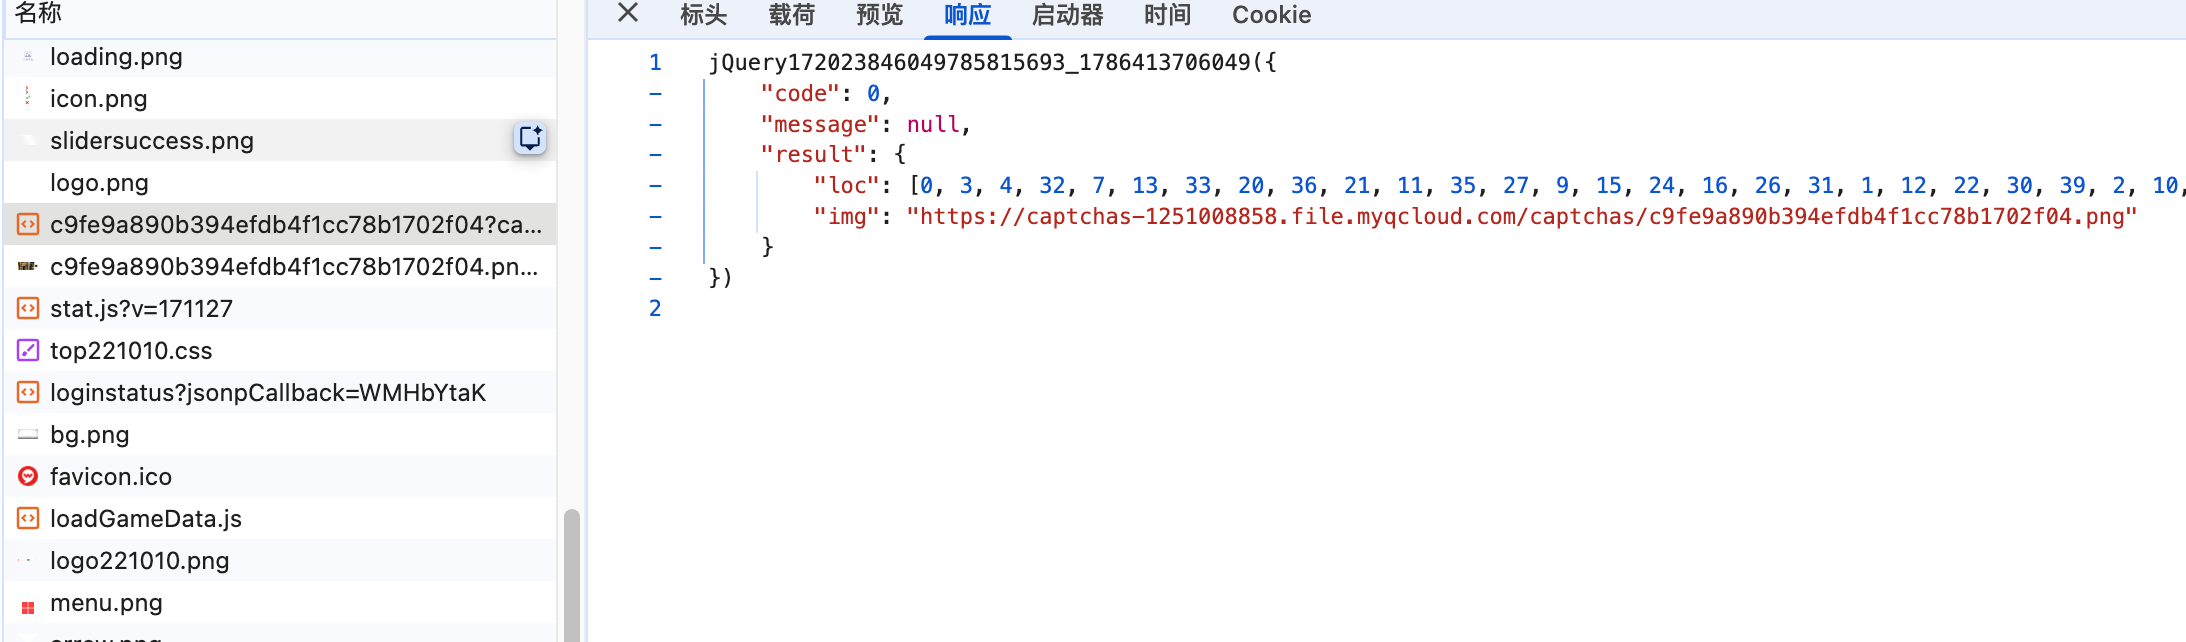The image size is (2186, 642).
Task: Open the 时间 tab
Action: pos(1167,15)
